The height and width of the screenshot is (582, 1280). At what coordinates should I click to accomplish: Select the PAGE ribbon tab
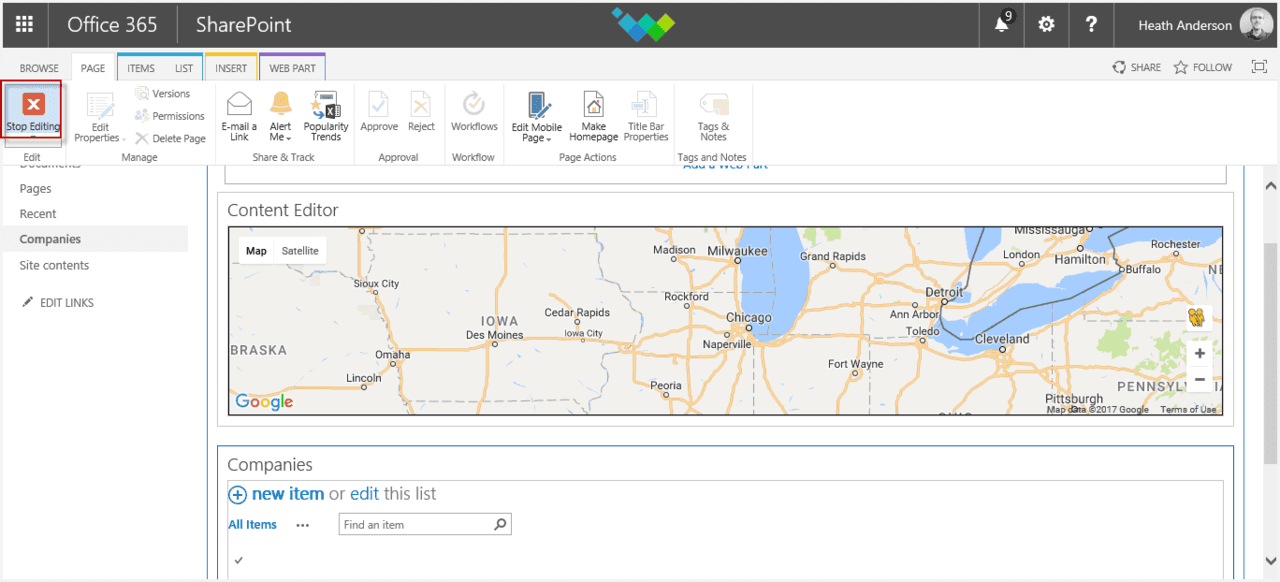pos(93,68)
